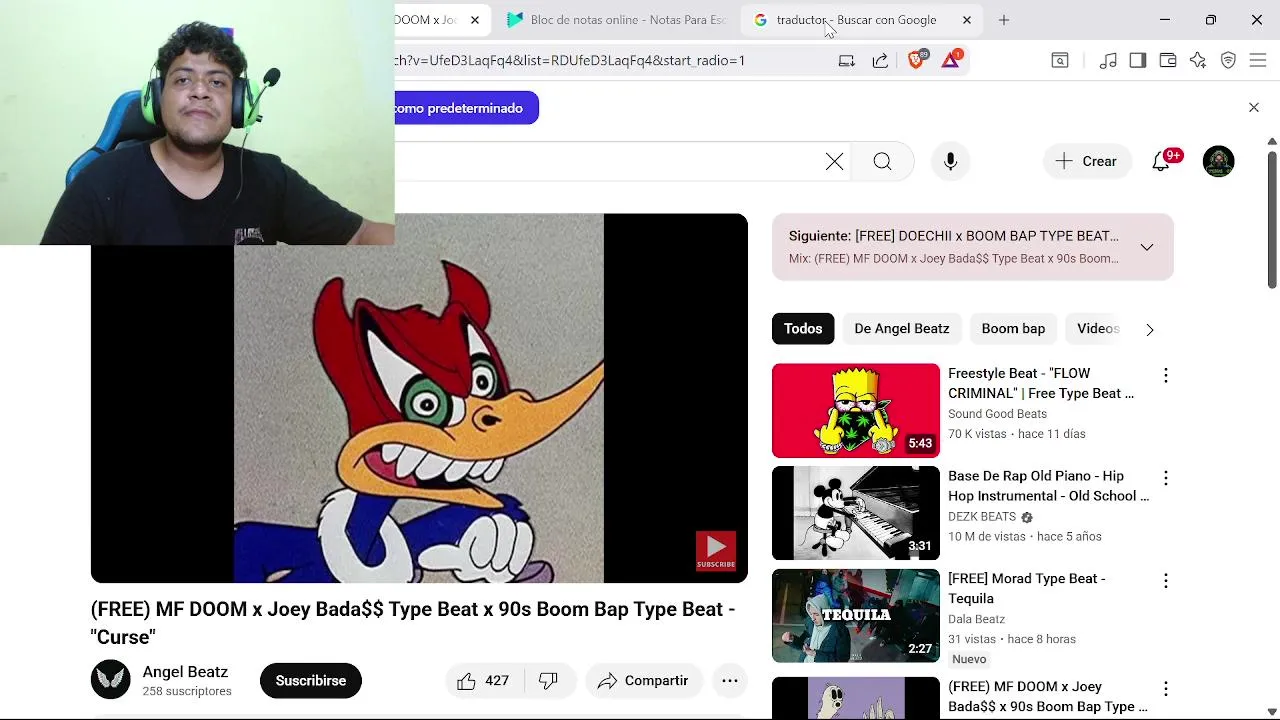Image resolution: width=1280 pixels, height=720 pixels.
Task: Dismiss the default browser banner with X
Action: pyautogui.click(x=1254, y=107)
